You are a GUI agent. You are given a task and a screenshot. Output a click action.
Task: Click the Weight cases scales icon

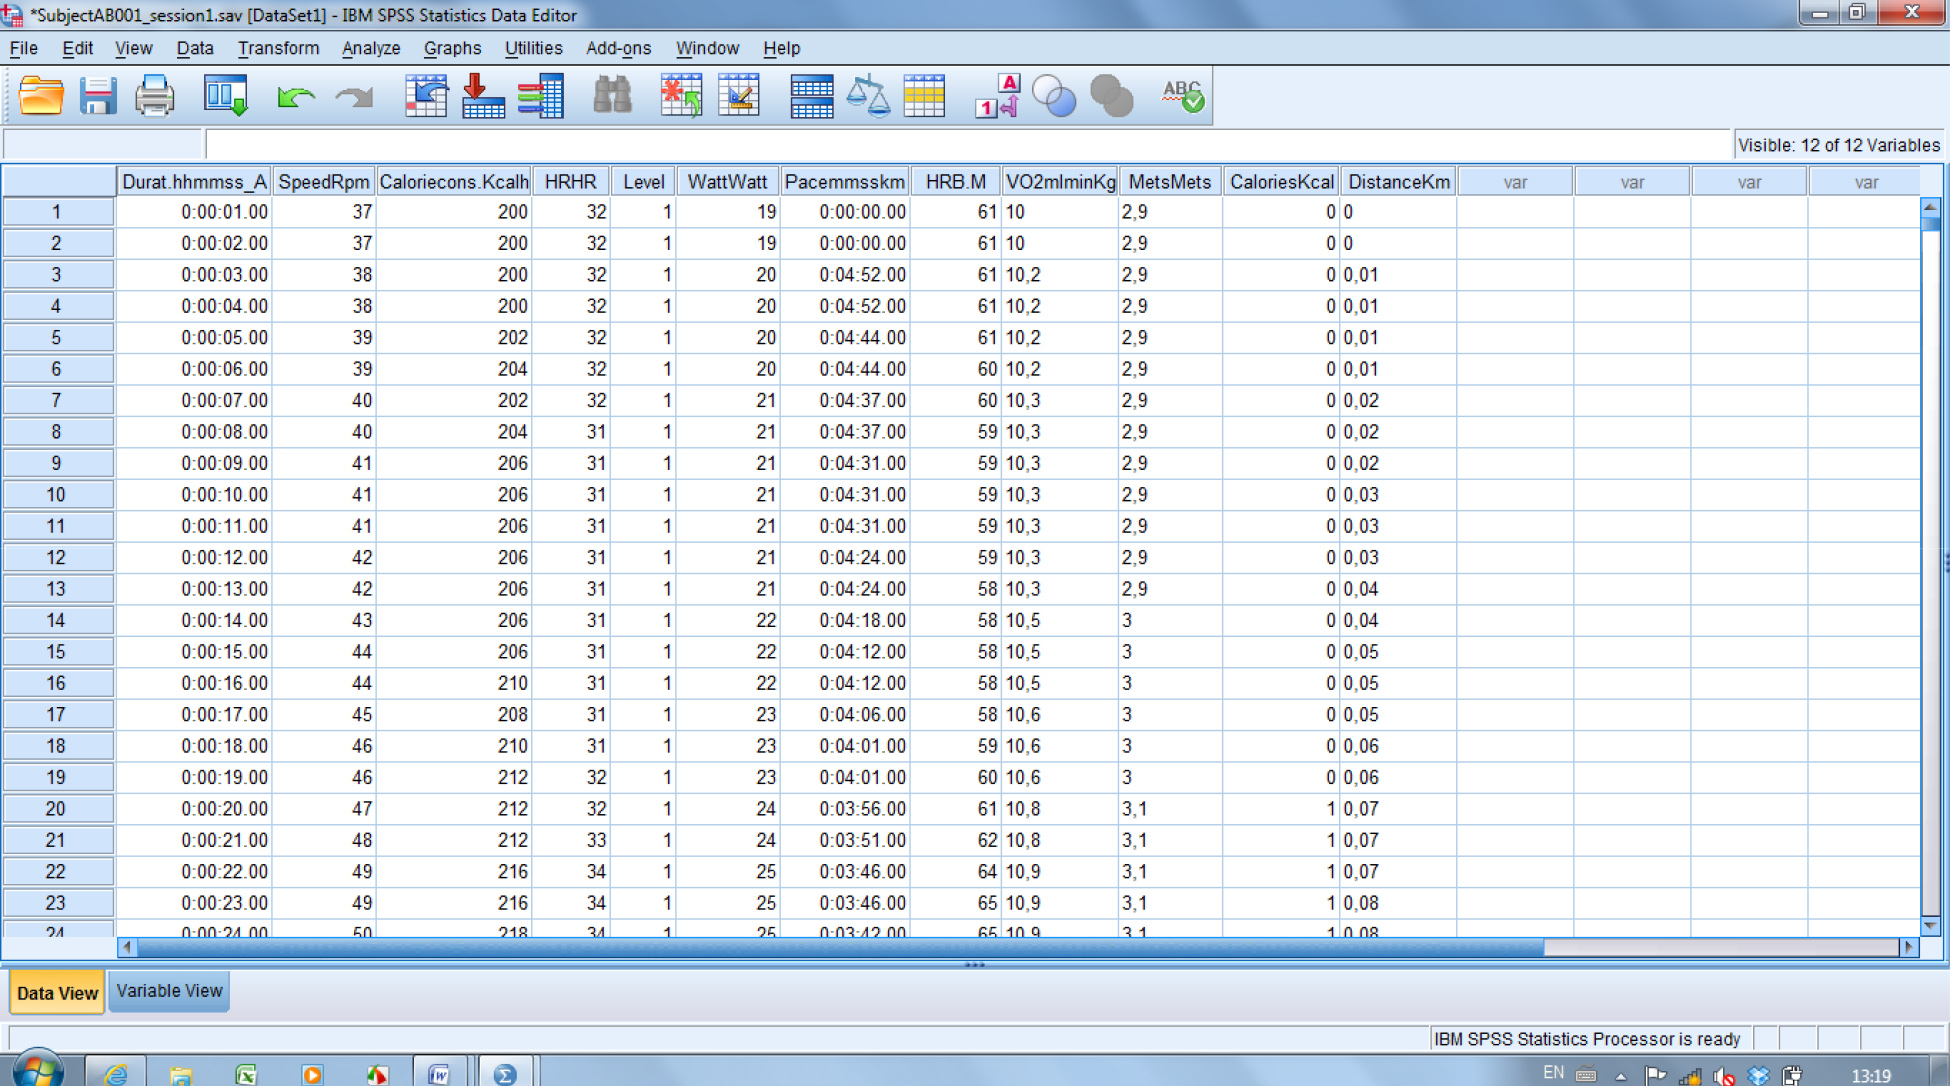pyautogui.click(x=868, y=96)
